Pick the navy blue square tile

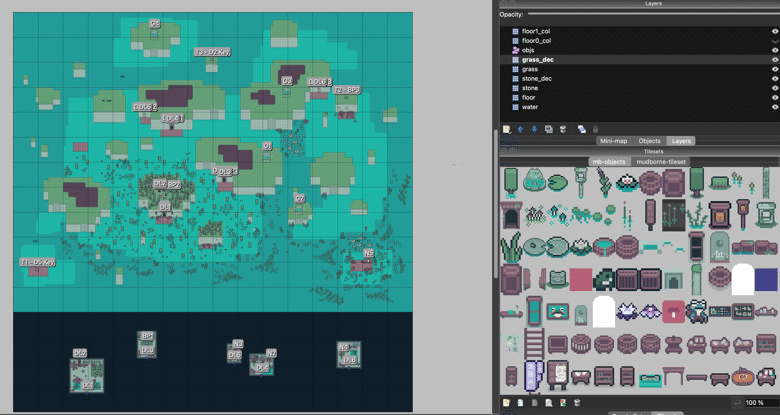766,280
